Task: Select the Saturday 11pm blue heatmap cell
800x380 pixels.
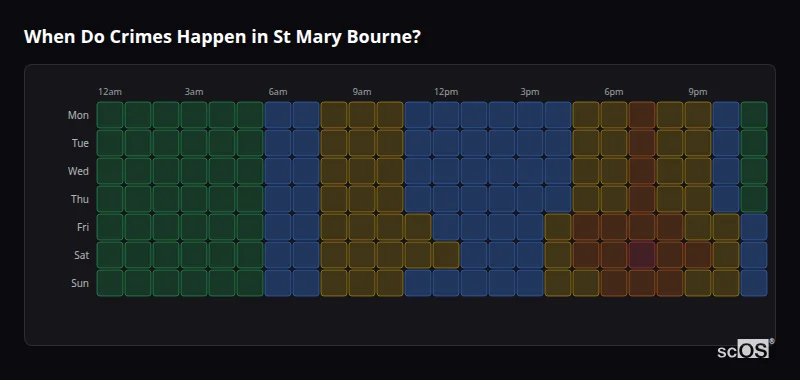Action: click(x=754, y=255)
